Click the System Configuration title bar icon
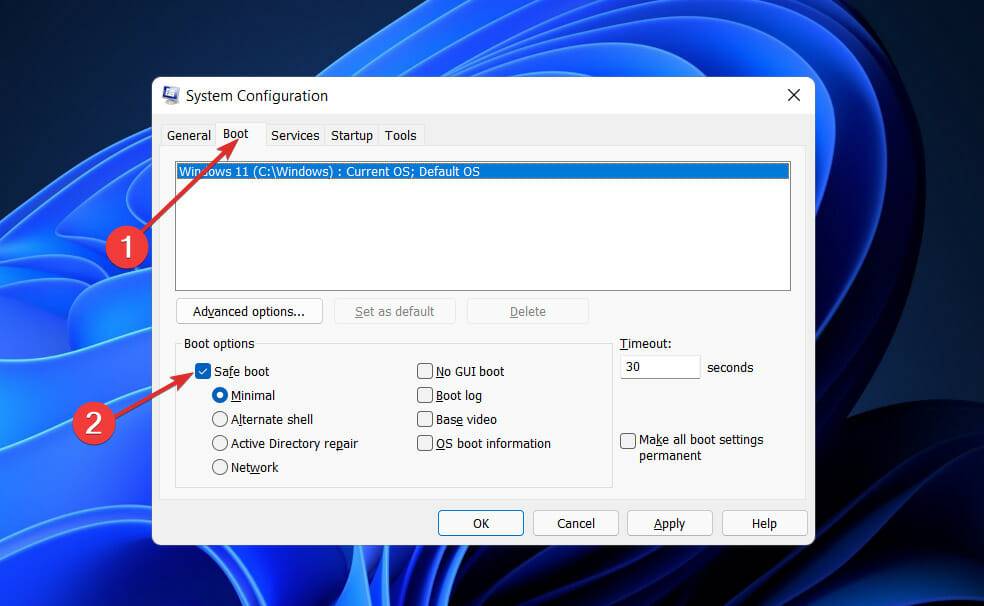The height and width of the screenshot is (606, 984). pos(171,96)
